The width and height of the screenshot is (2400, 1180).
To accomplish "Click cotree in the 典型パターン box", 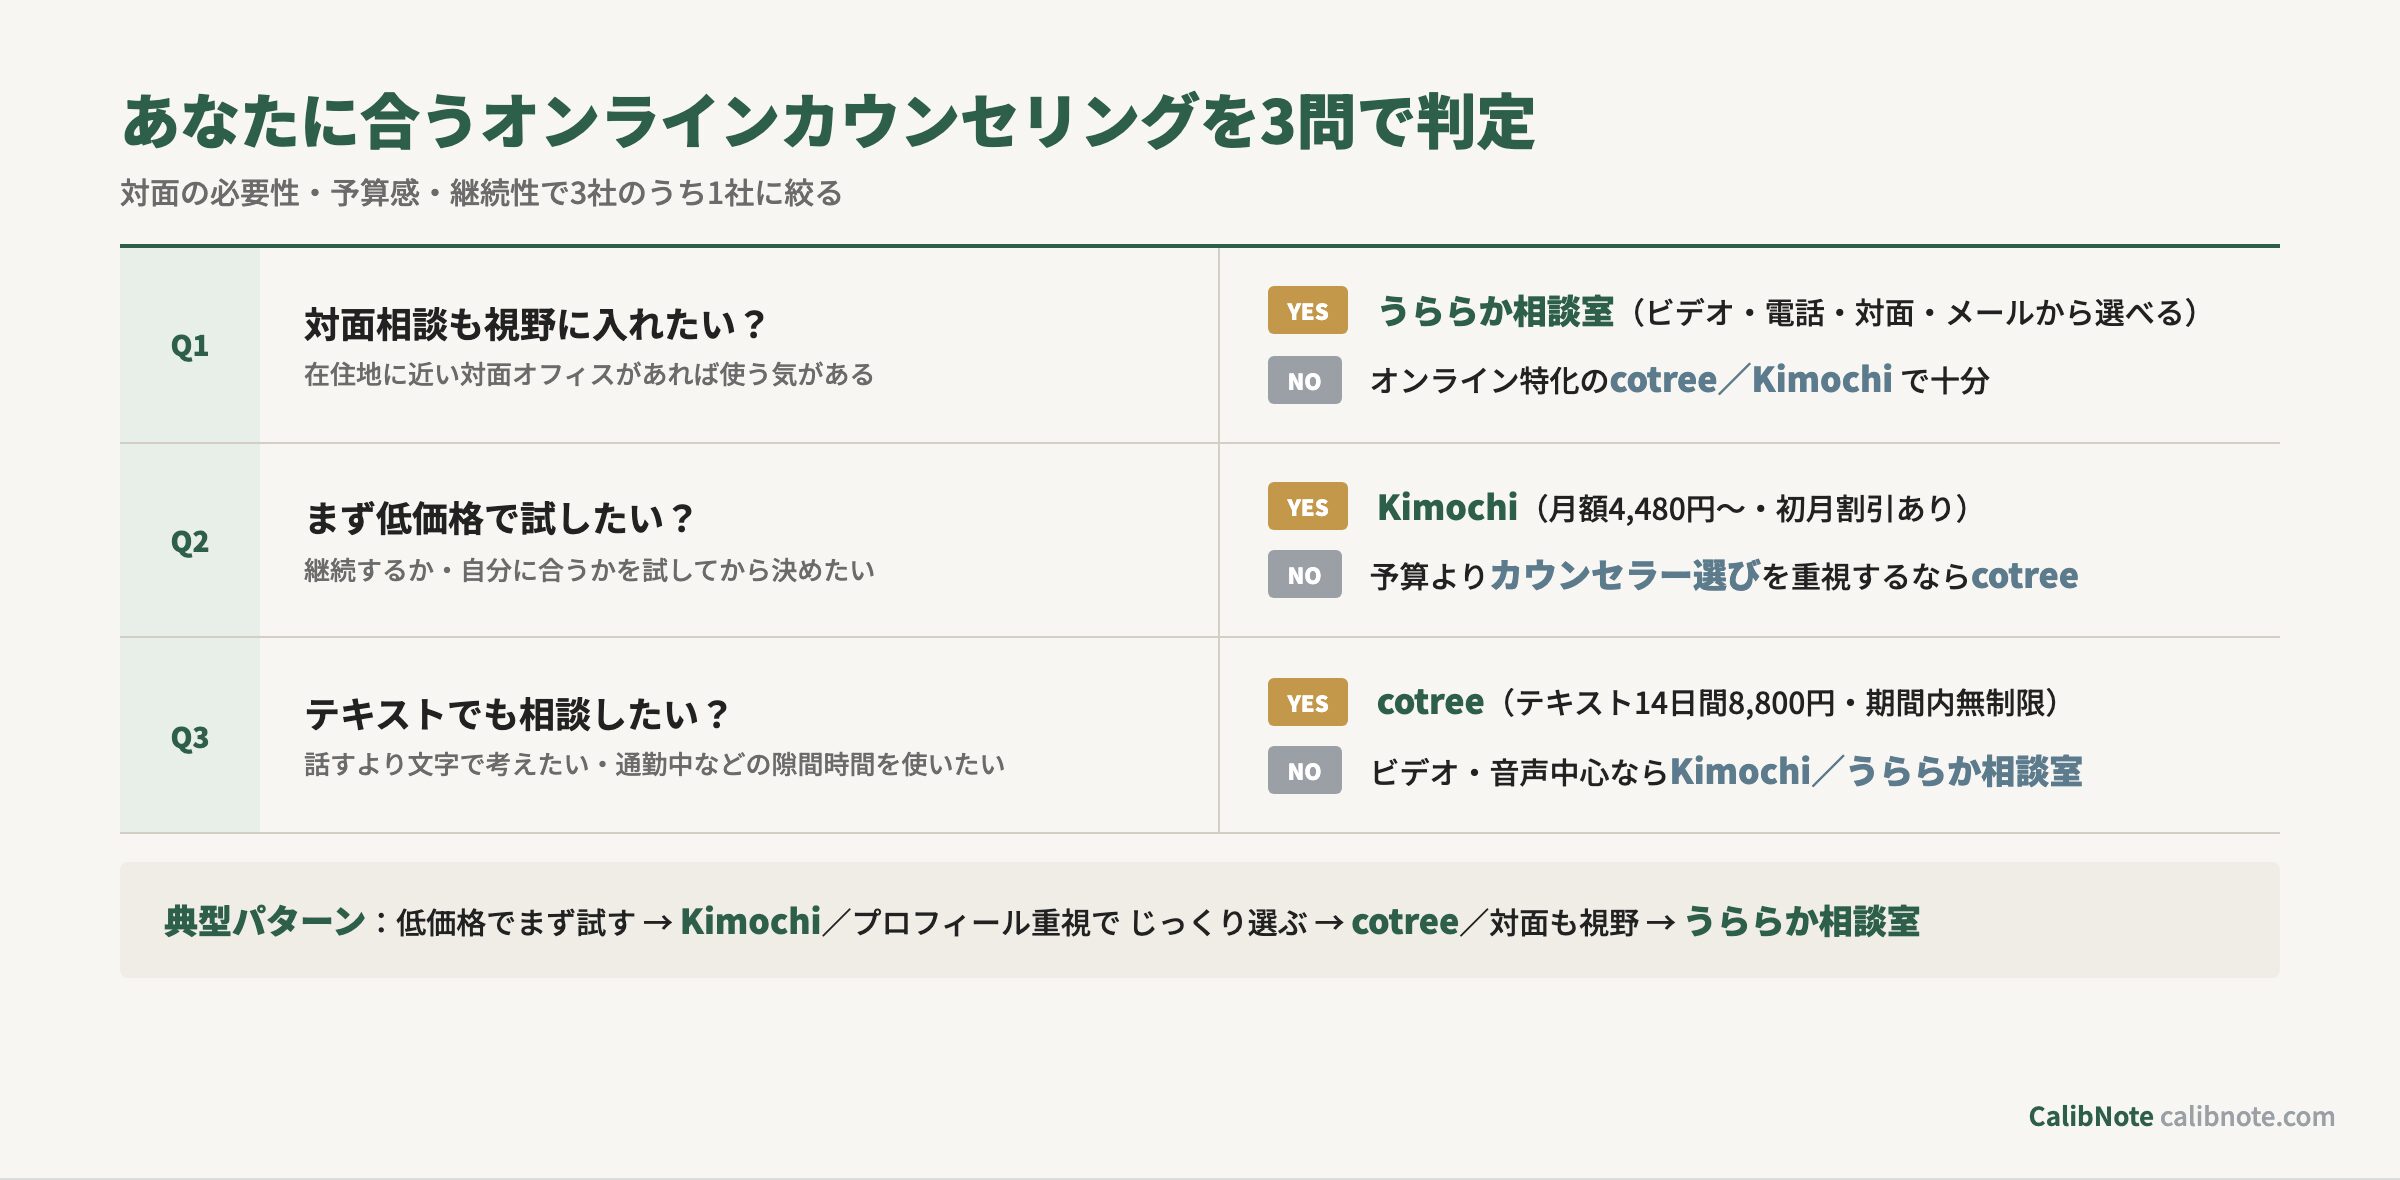I will [x=1405, y=921].
